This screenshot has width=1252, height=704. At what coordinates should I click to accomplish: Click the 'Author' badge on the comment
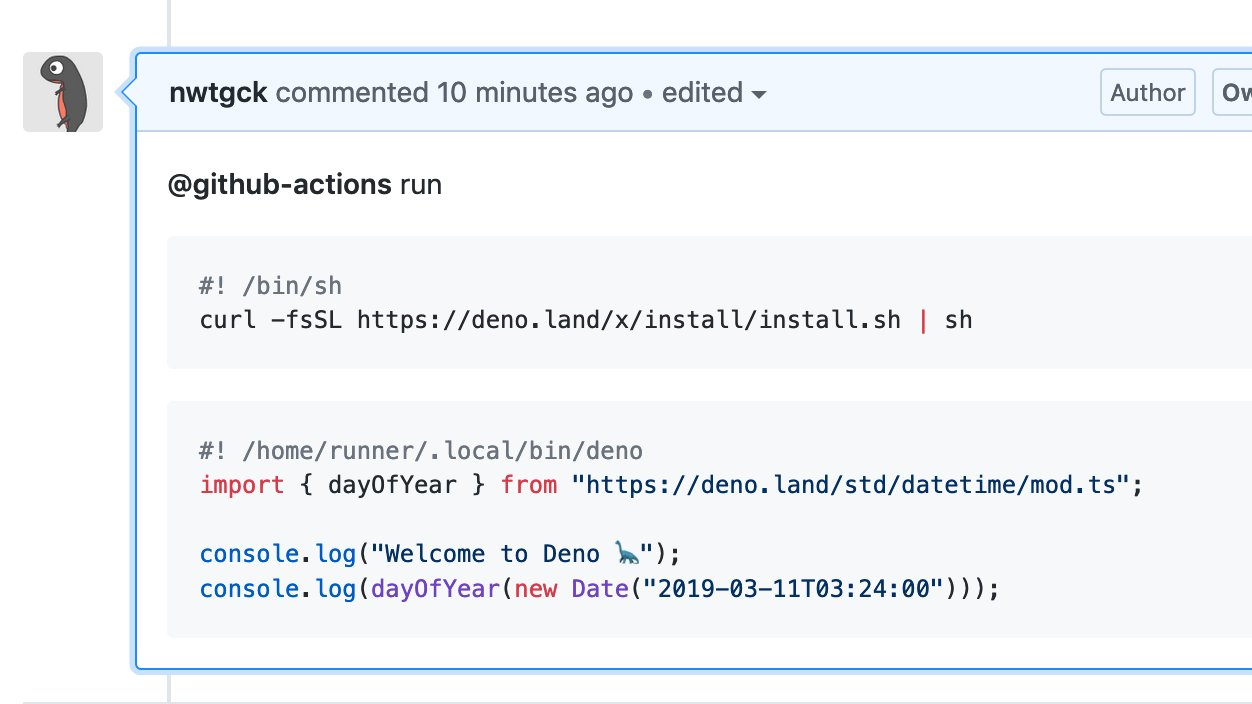point(1148,93)
